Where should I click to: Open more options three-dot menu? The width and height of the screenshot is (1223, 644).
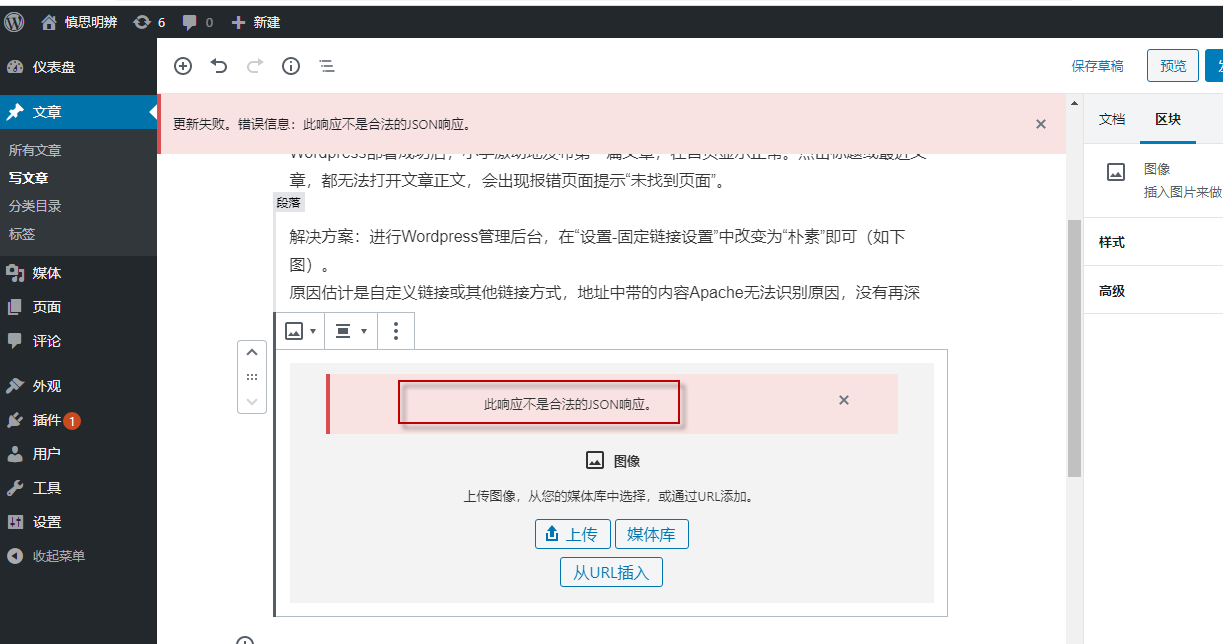coord(396,331)
